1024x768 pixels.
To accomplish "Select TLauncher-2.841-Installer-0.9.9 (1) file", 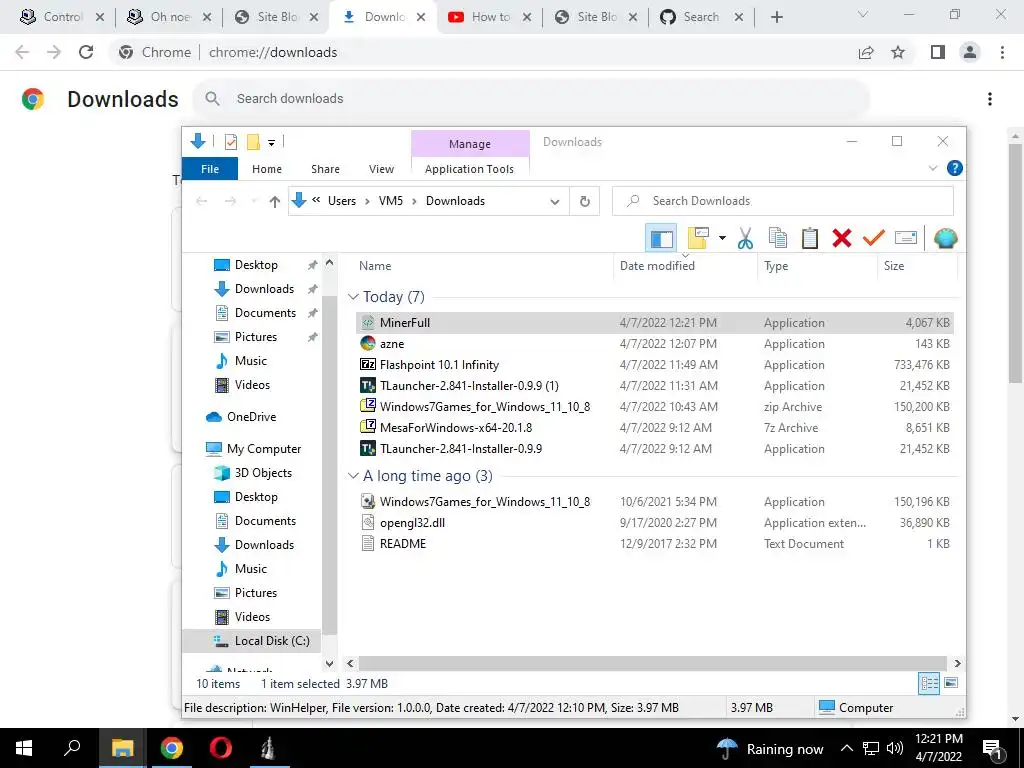I will 655,385.
